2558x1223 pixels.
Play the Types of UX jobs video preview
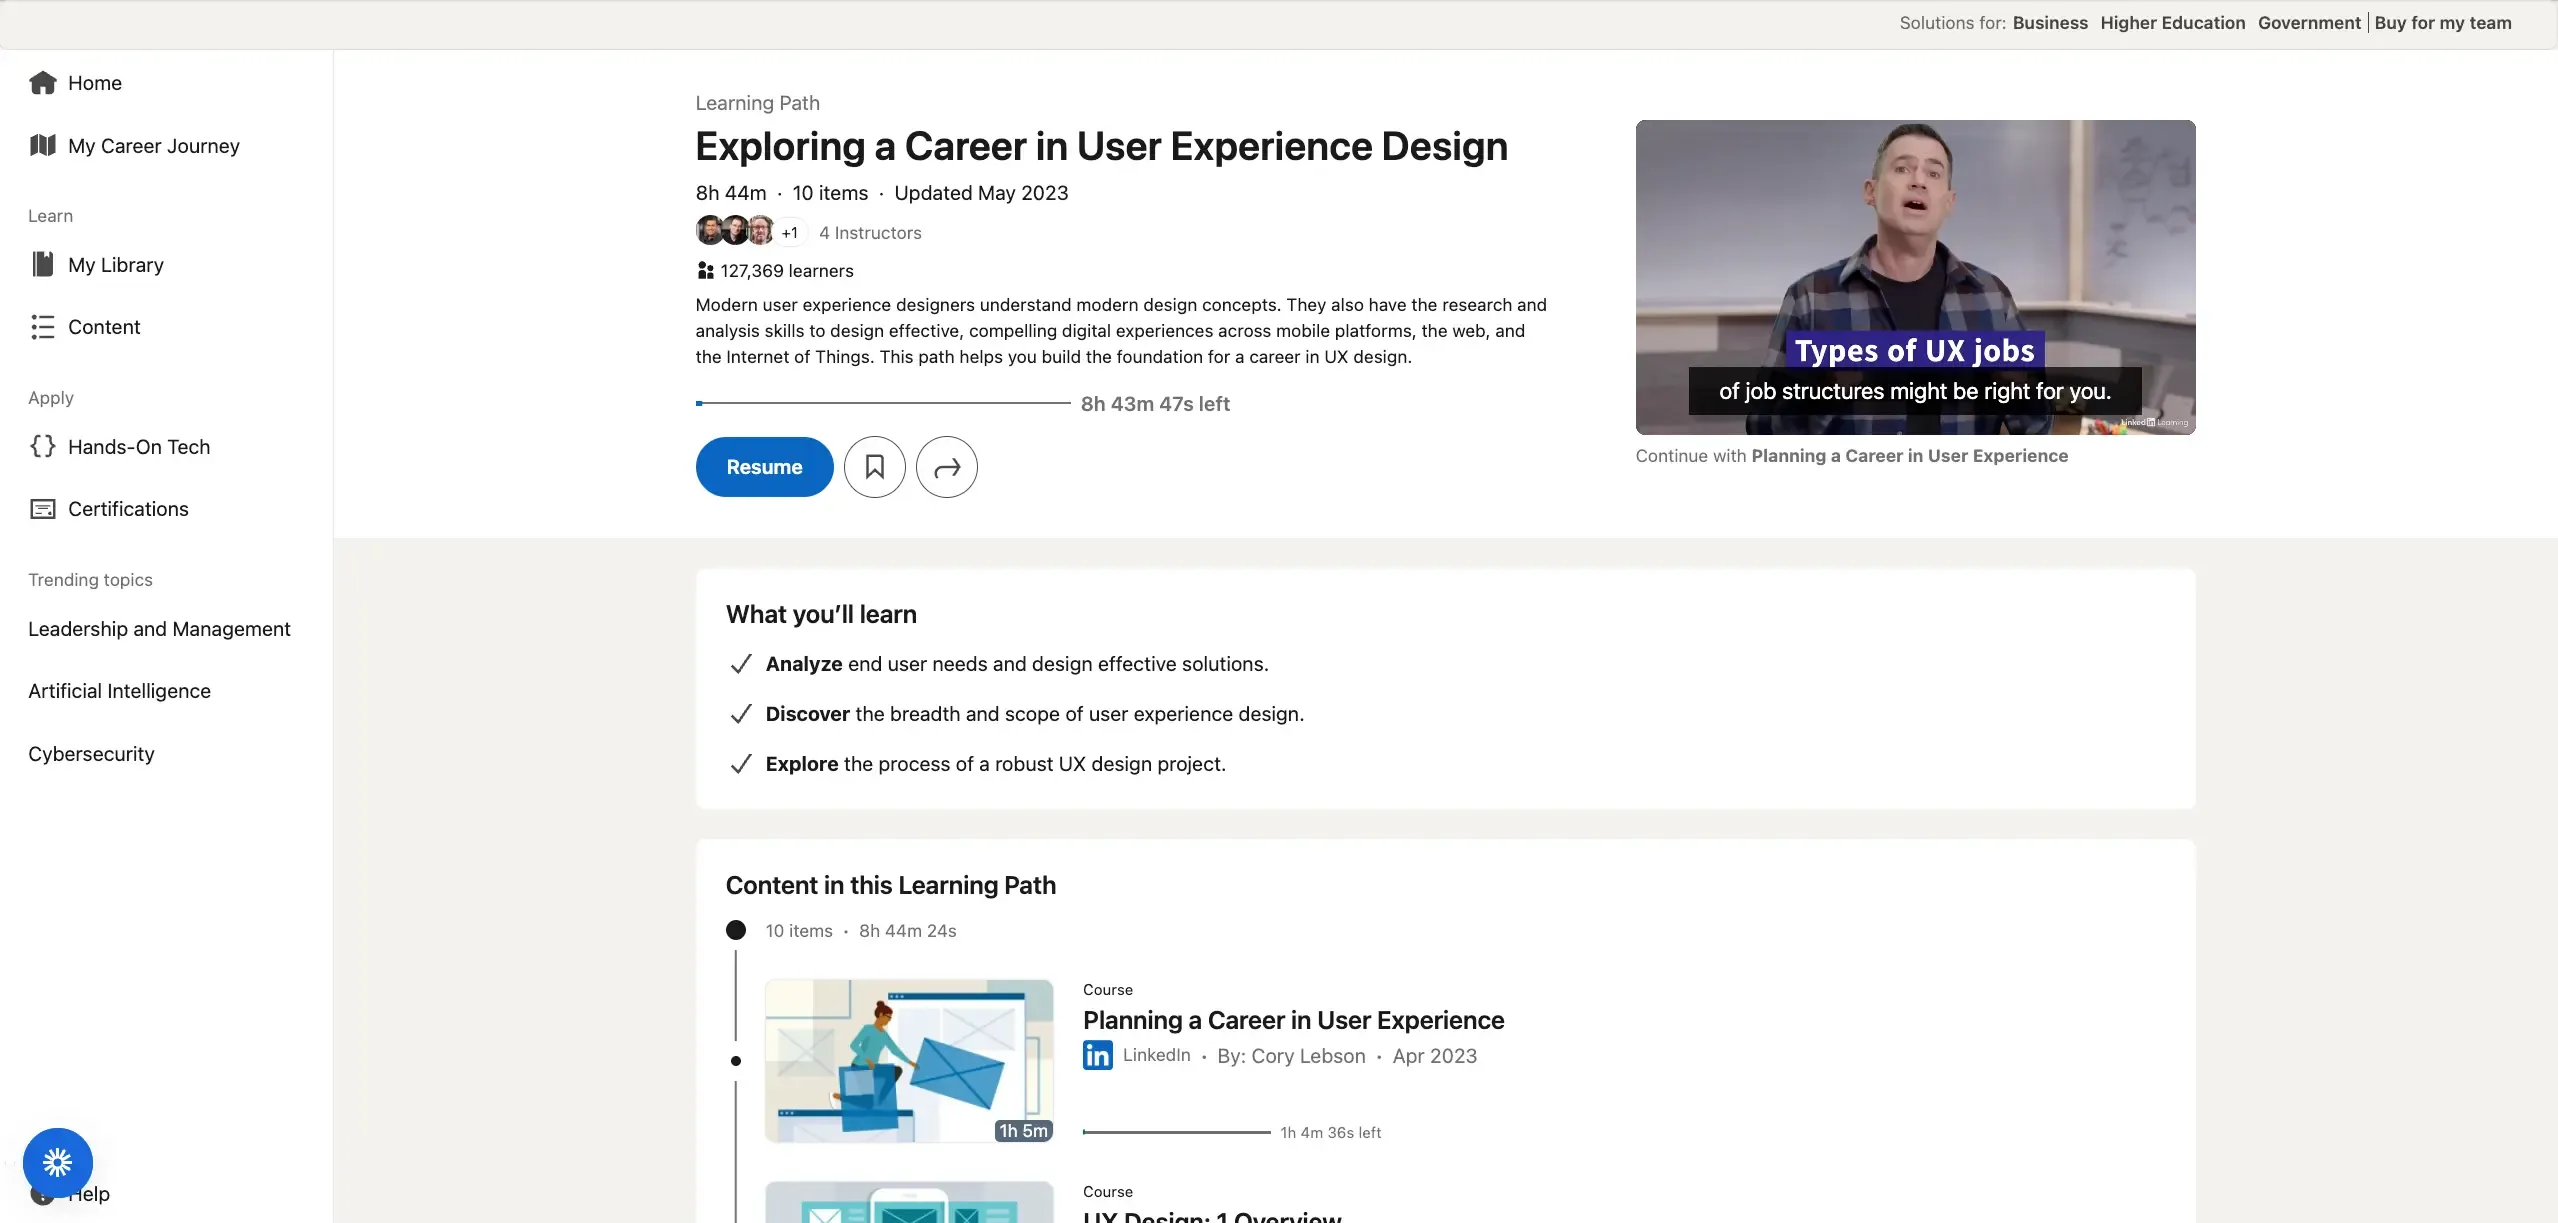tap(1914, 278)
